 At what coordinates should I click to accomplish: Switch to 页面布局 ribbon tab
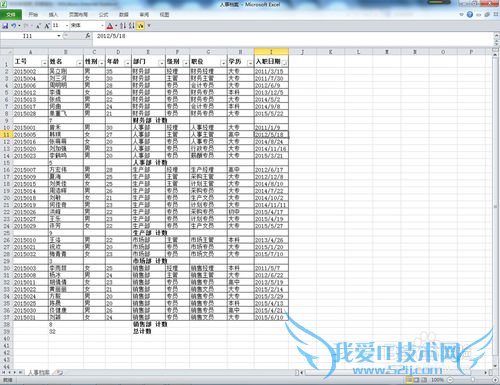point(78,14)
